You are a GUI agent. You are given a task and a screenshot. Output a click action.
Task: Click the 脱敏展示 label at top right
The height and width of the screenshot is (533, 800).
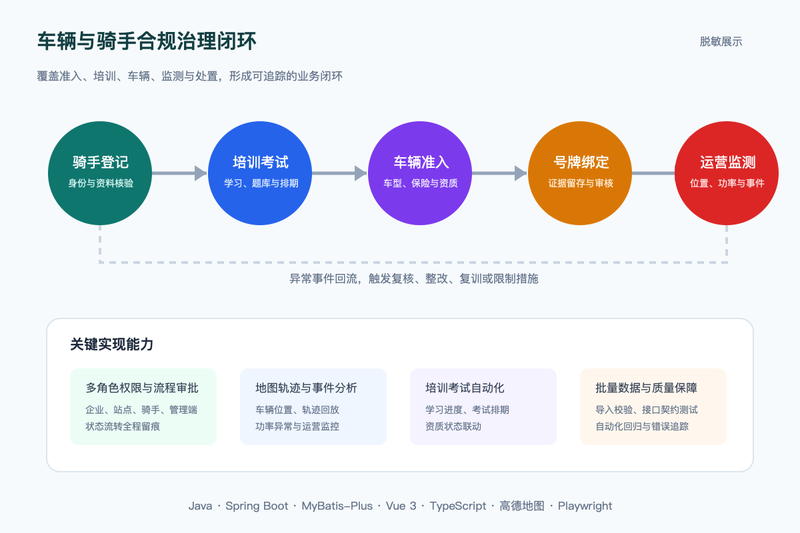click(x=721, y=42)
